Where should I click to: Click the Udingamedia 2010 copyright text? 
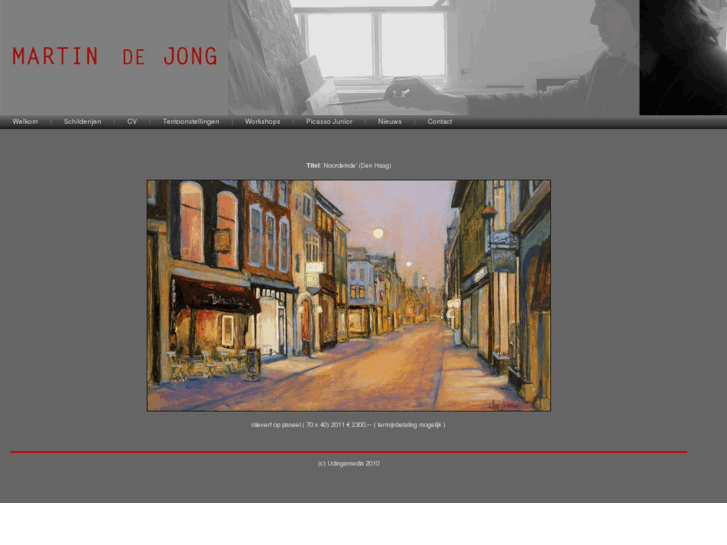tap(349, 463)
